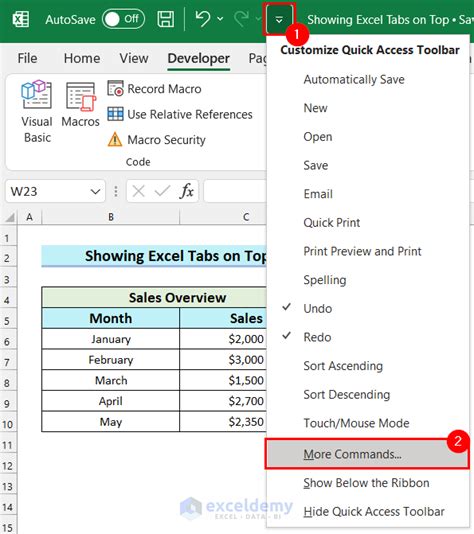The image size is (474, 534).
Task: Uncheck Redo in the customize menu
Action: pos(367,337)
